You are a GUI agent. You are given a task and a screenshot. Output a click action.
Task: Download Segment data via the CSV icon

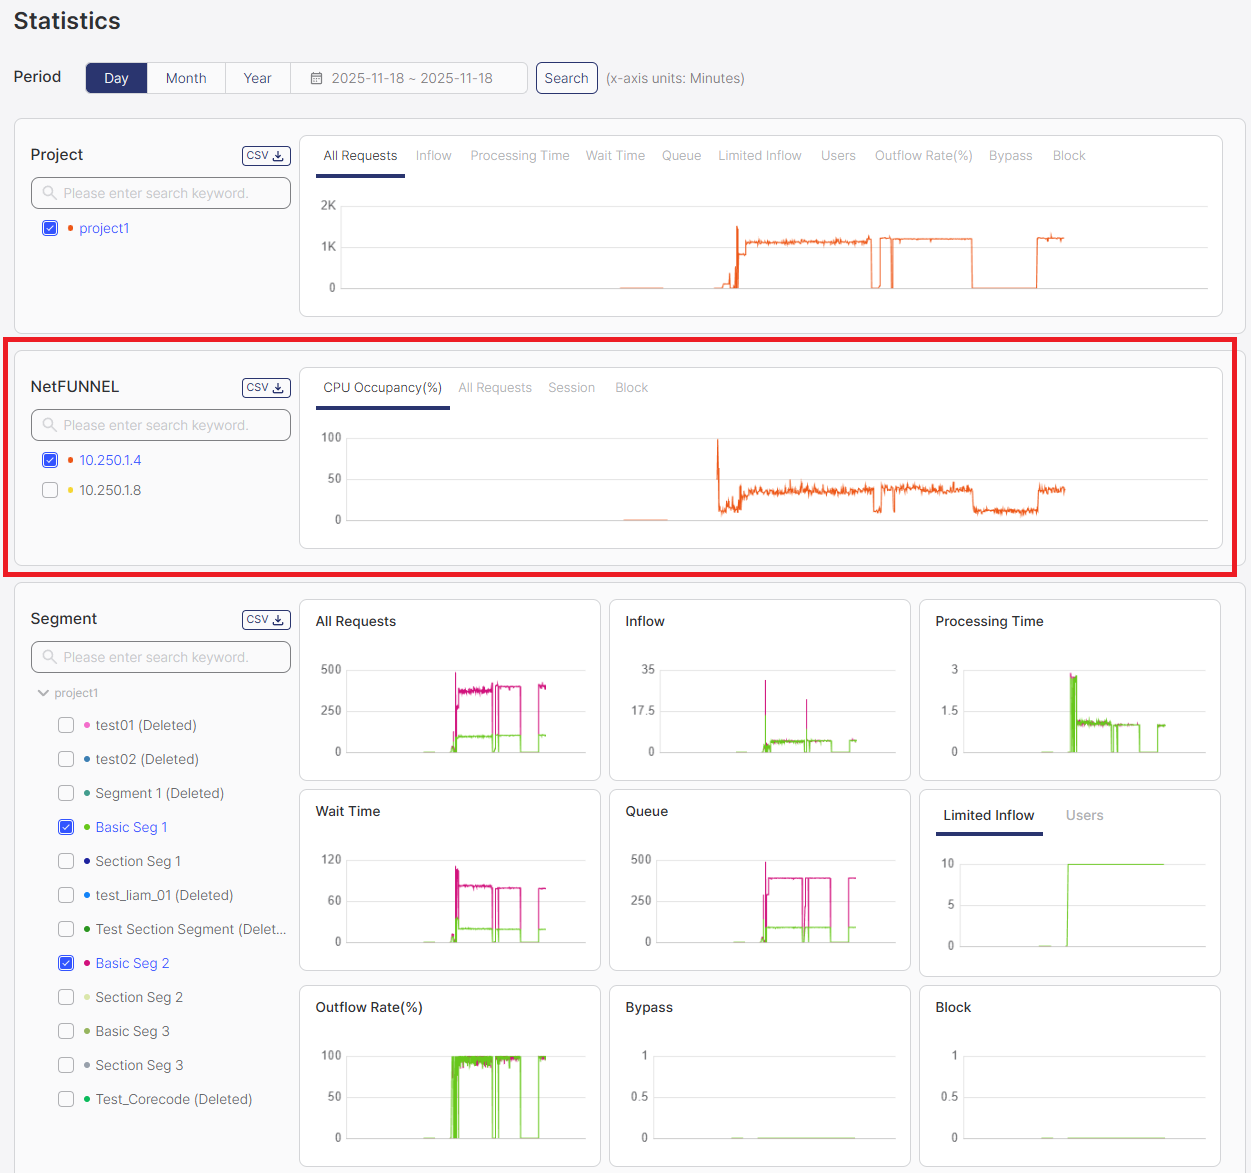pyautogui.click(x=265, y=619)
